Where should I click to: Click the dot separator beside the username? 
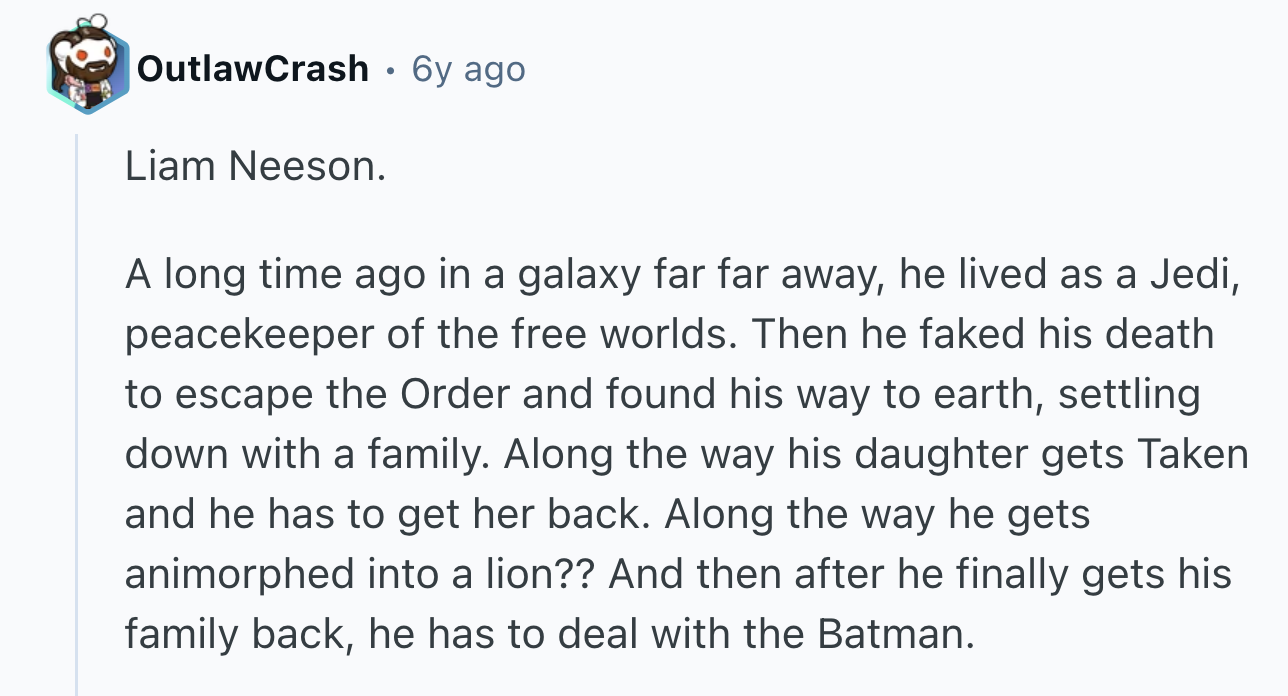[x=388, y=70]
